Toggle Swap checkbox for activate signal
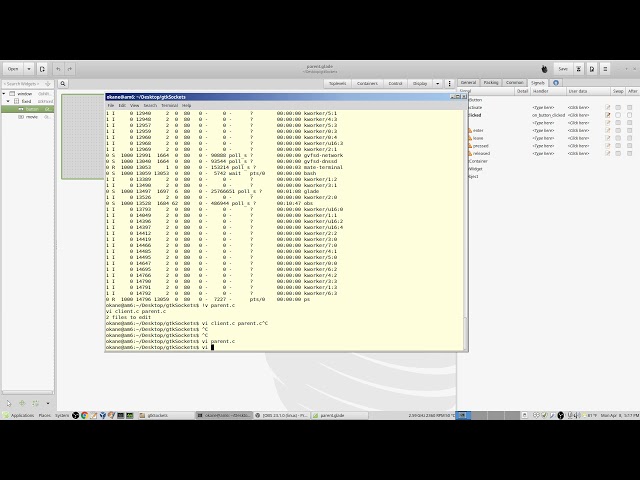 (618, 107)
